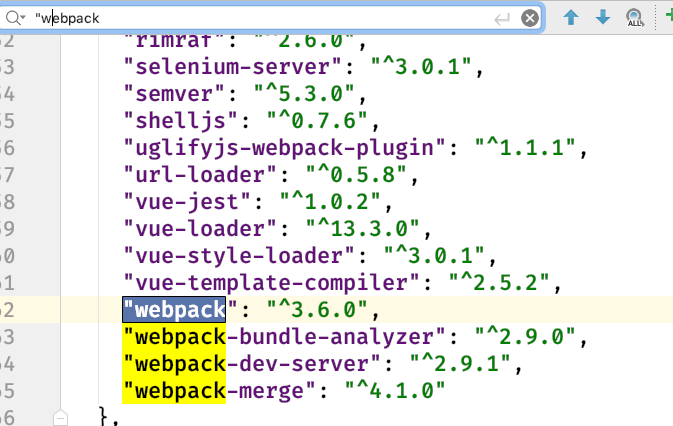
Task: Click the "webpack-dev-server" key
Action: pos(252,364)
